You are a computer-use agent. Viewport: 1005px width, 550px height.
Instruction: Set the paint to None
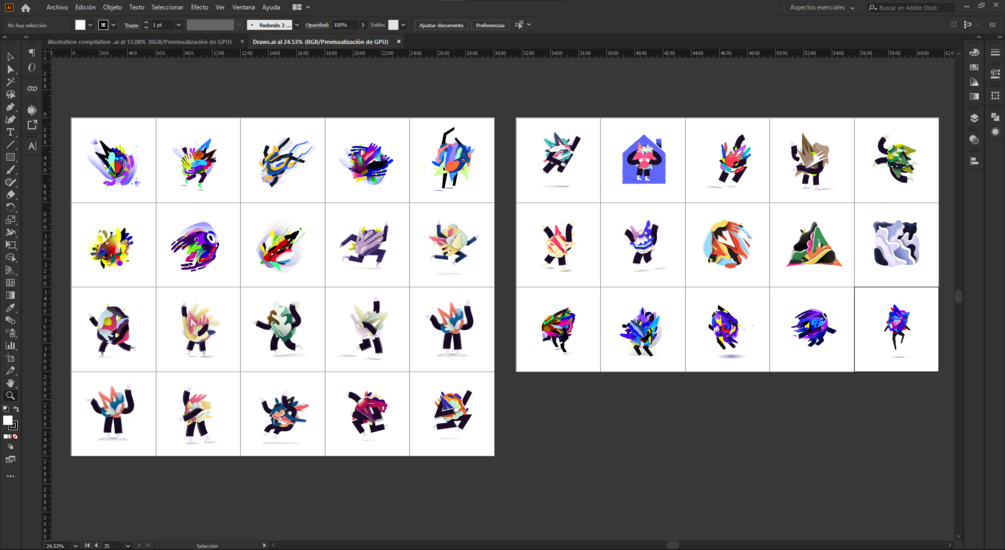pyautogui.click(x=15, y=437)
